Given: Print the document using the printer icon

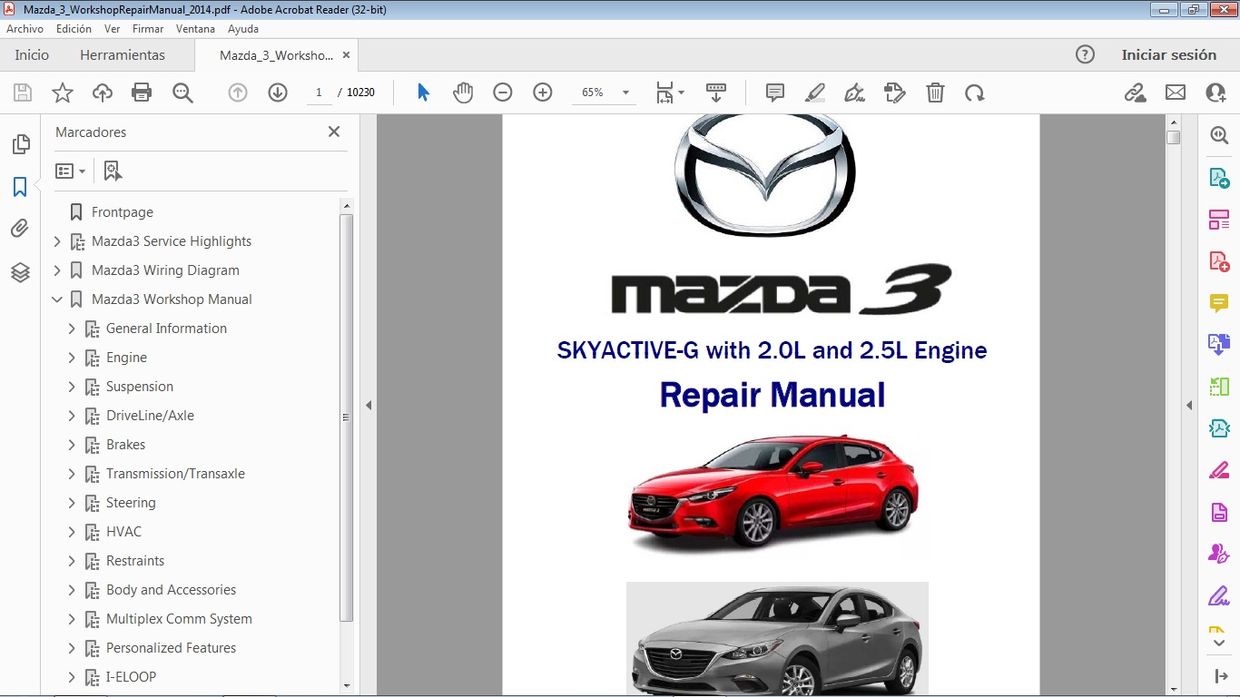Looking at the screenshot, I should point(142,93).
